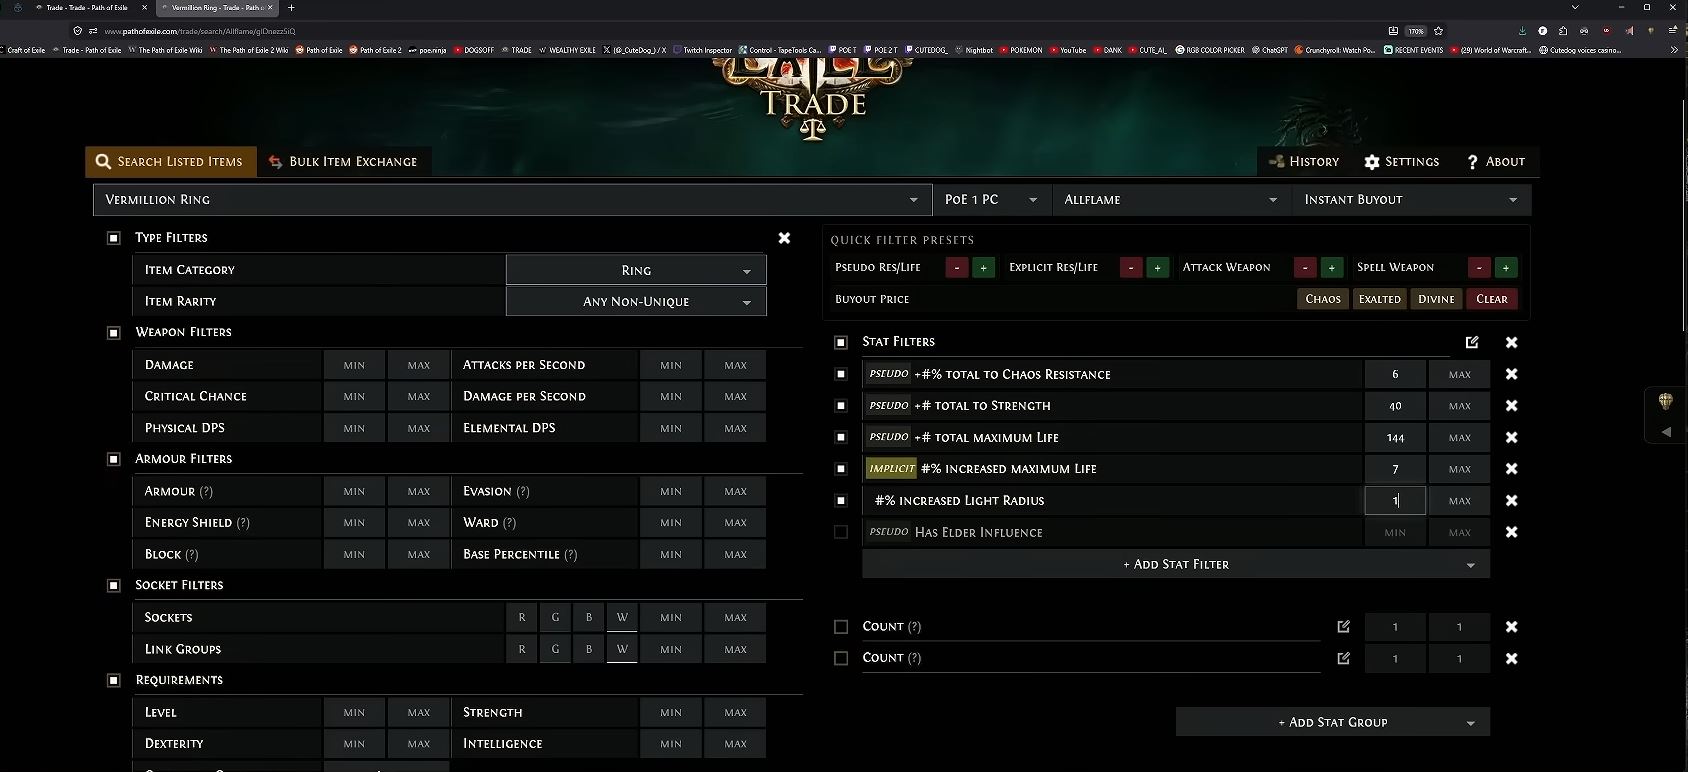Open the Vermillion Ring item search dropdown
Screen dimensions: 1688x772
coord(512,200)
